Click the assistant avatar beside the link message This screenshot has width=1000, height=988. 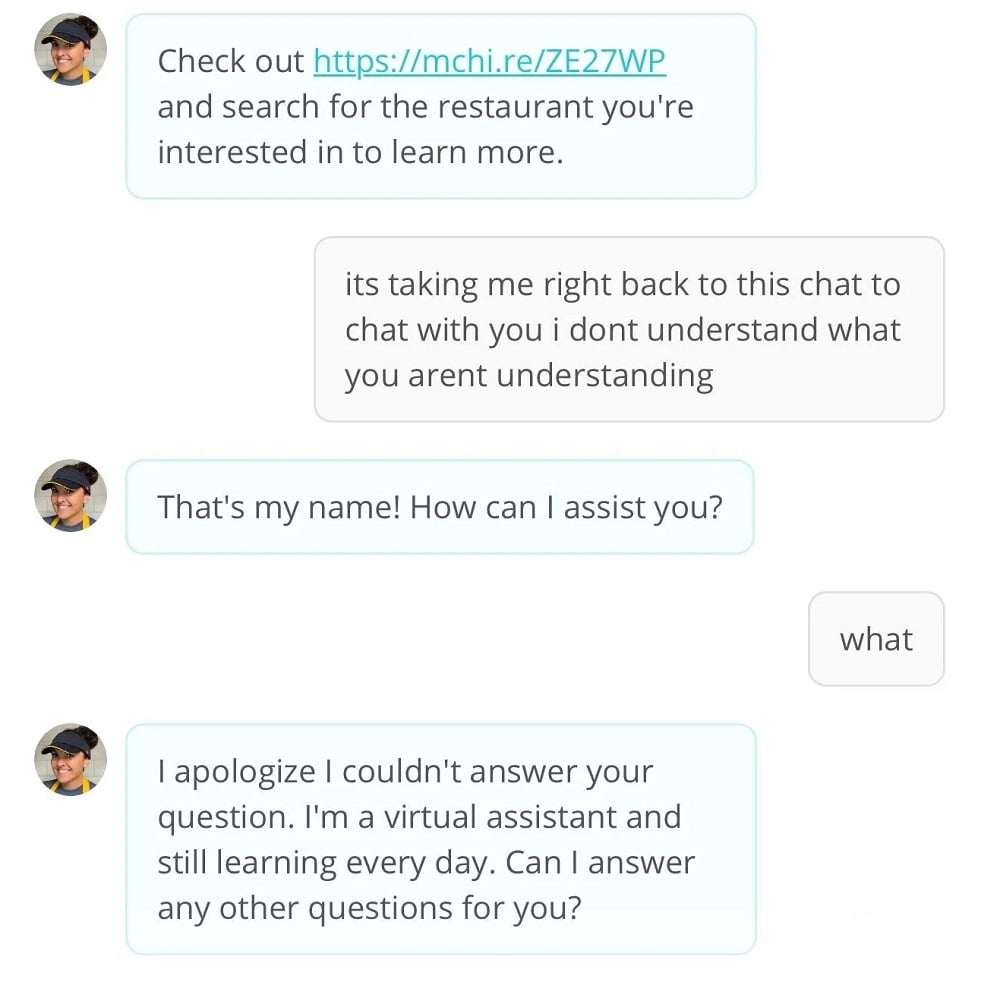point(70,50)
